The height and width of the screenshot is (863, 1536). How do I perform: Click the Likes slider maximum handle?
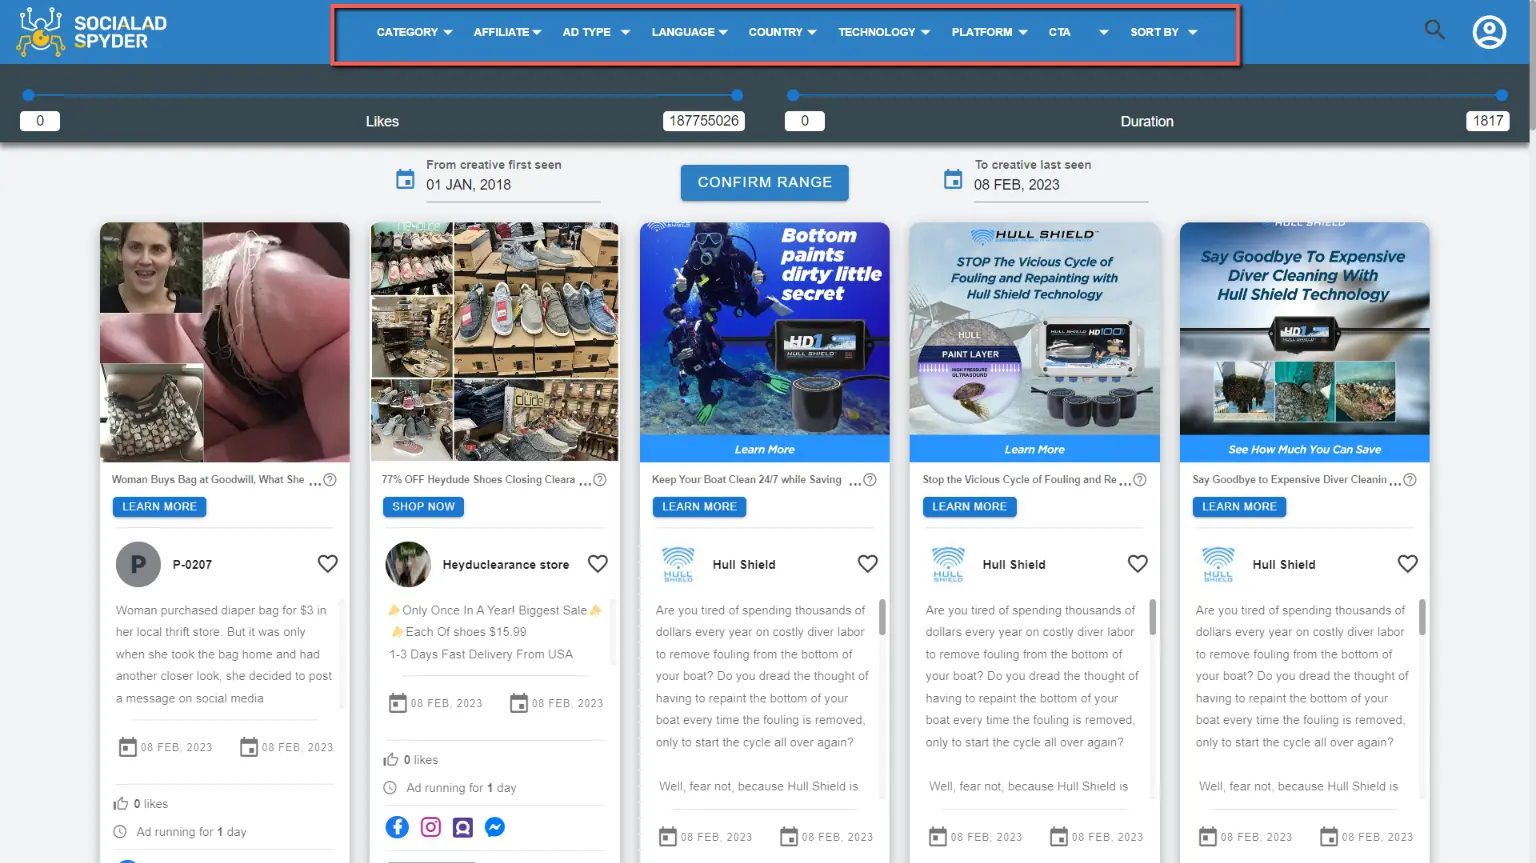pos(737,96)
